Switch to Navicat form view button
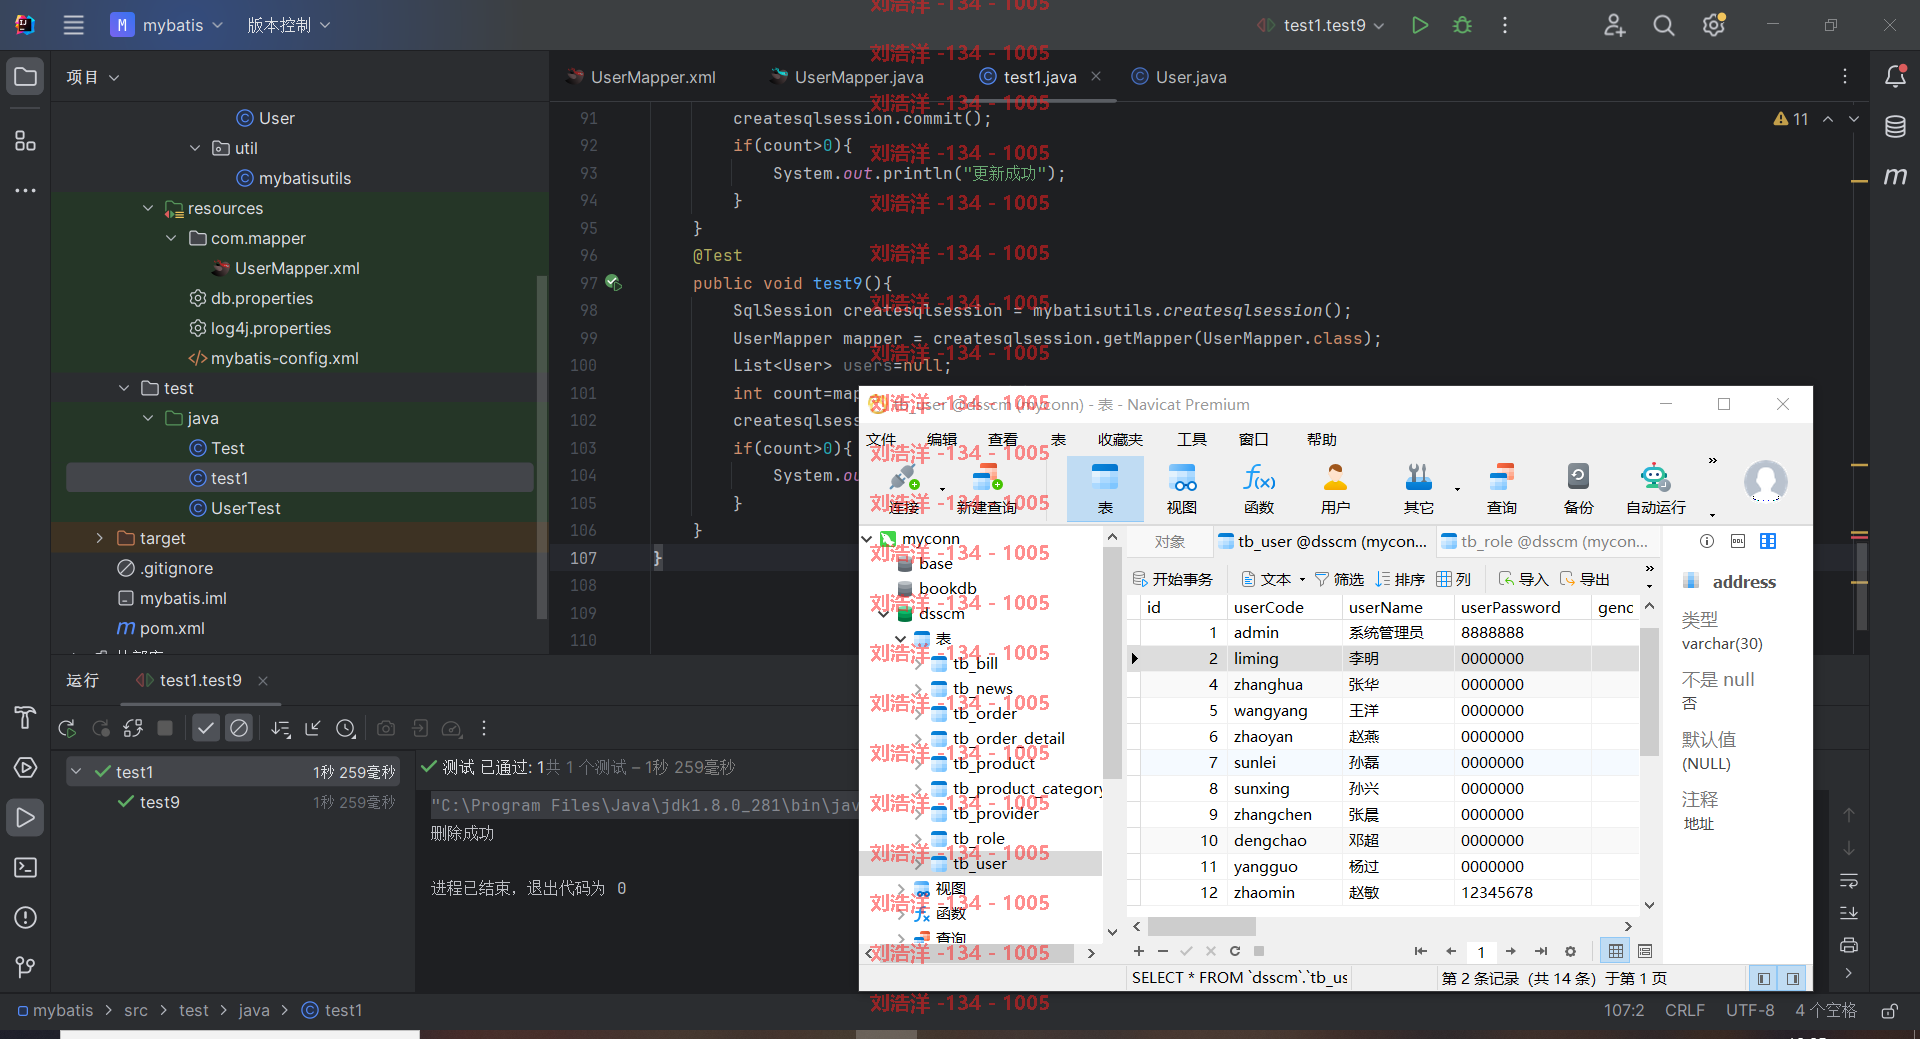 pos(1645,951)
